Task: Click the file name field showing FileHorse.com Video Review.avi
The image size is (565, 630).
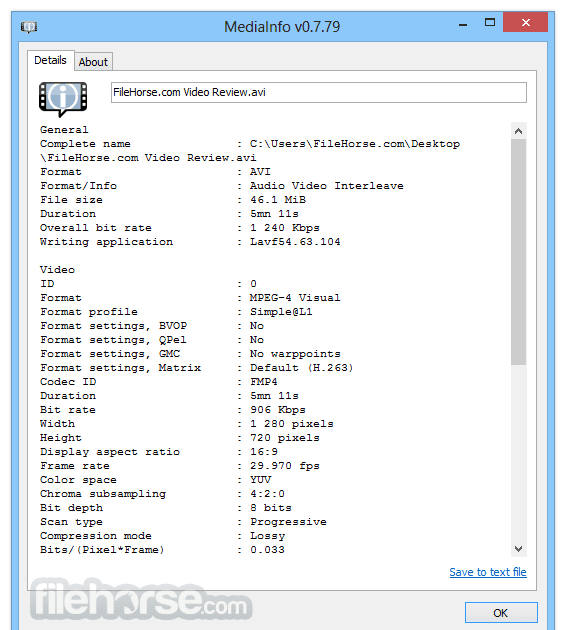Action: [319, 92]
